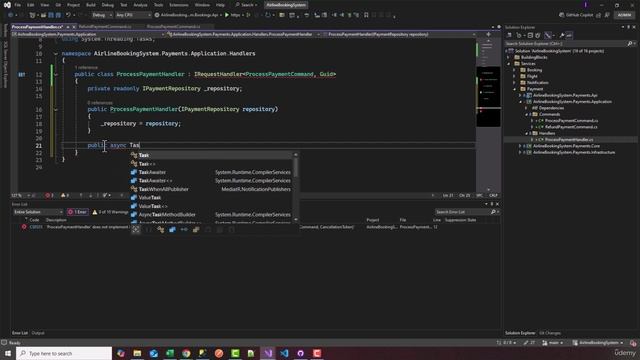Click Solution Explorer home view icon
The image size is (640, 360).
509,36
